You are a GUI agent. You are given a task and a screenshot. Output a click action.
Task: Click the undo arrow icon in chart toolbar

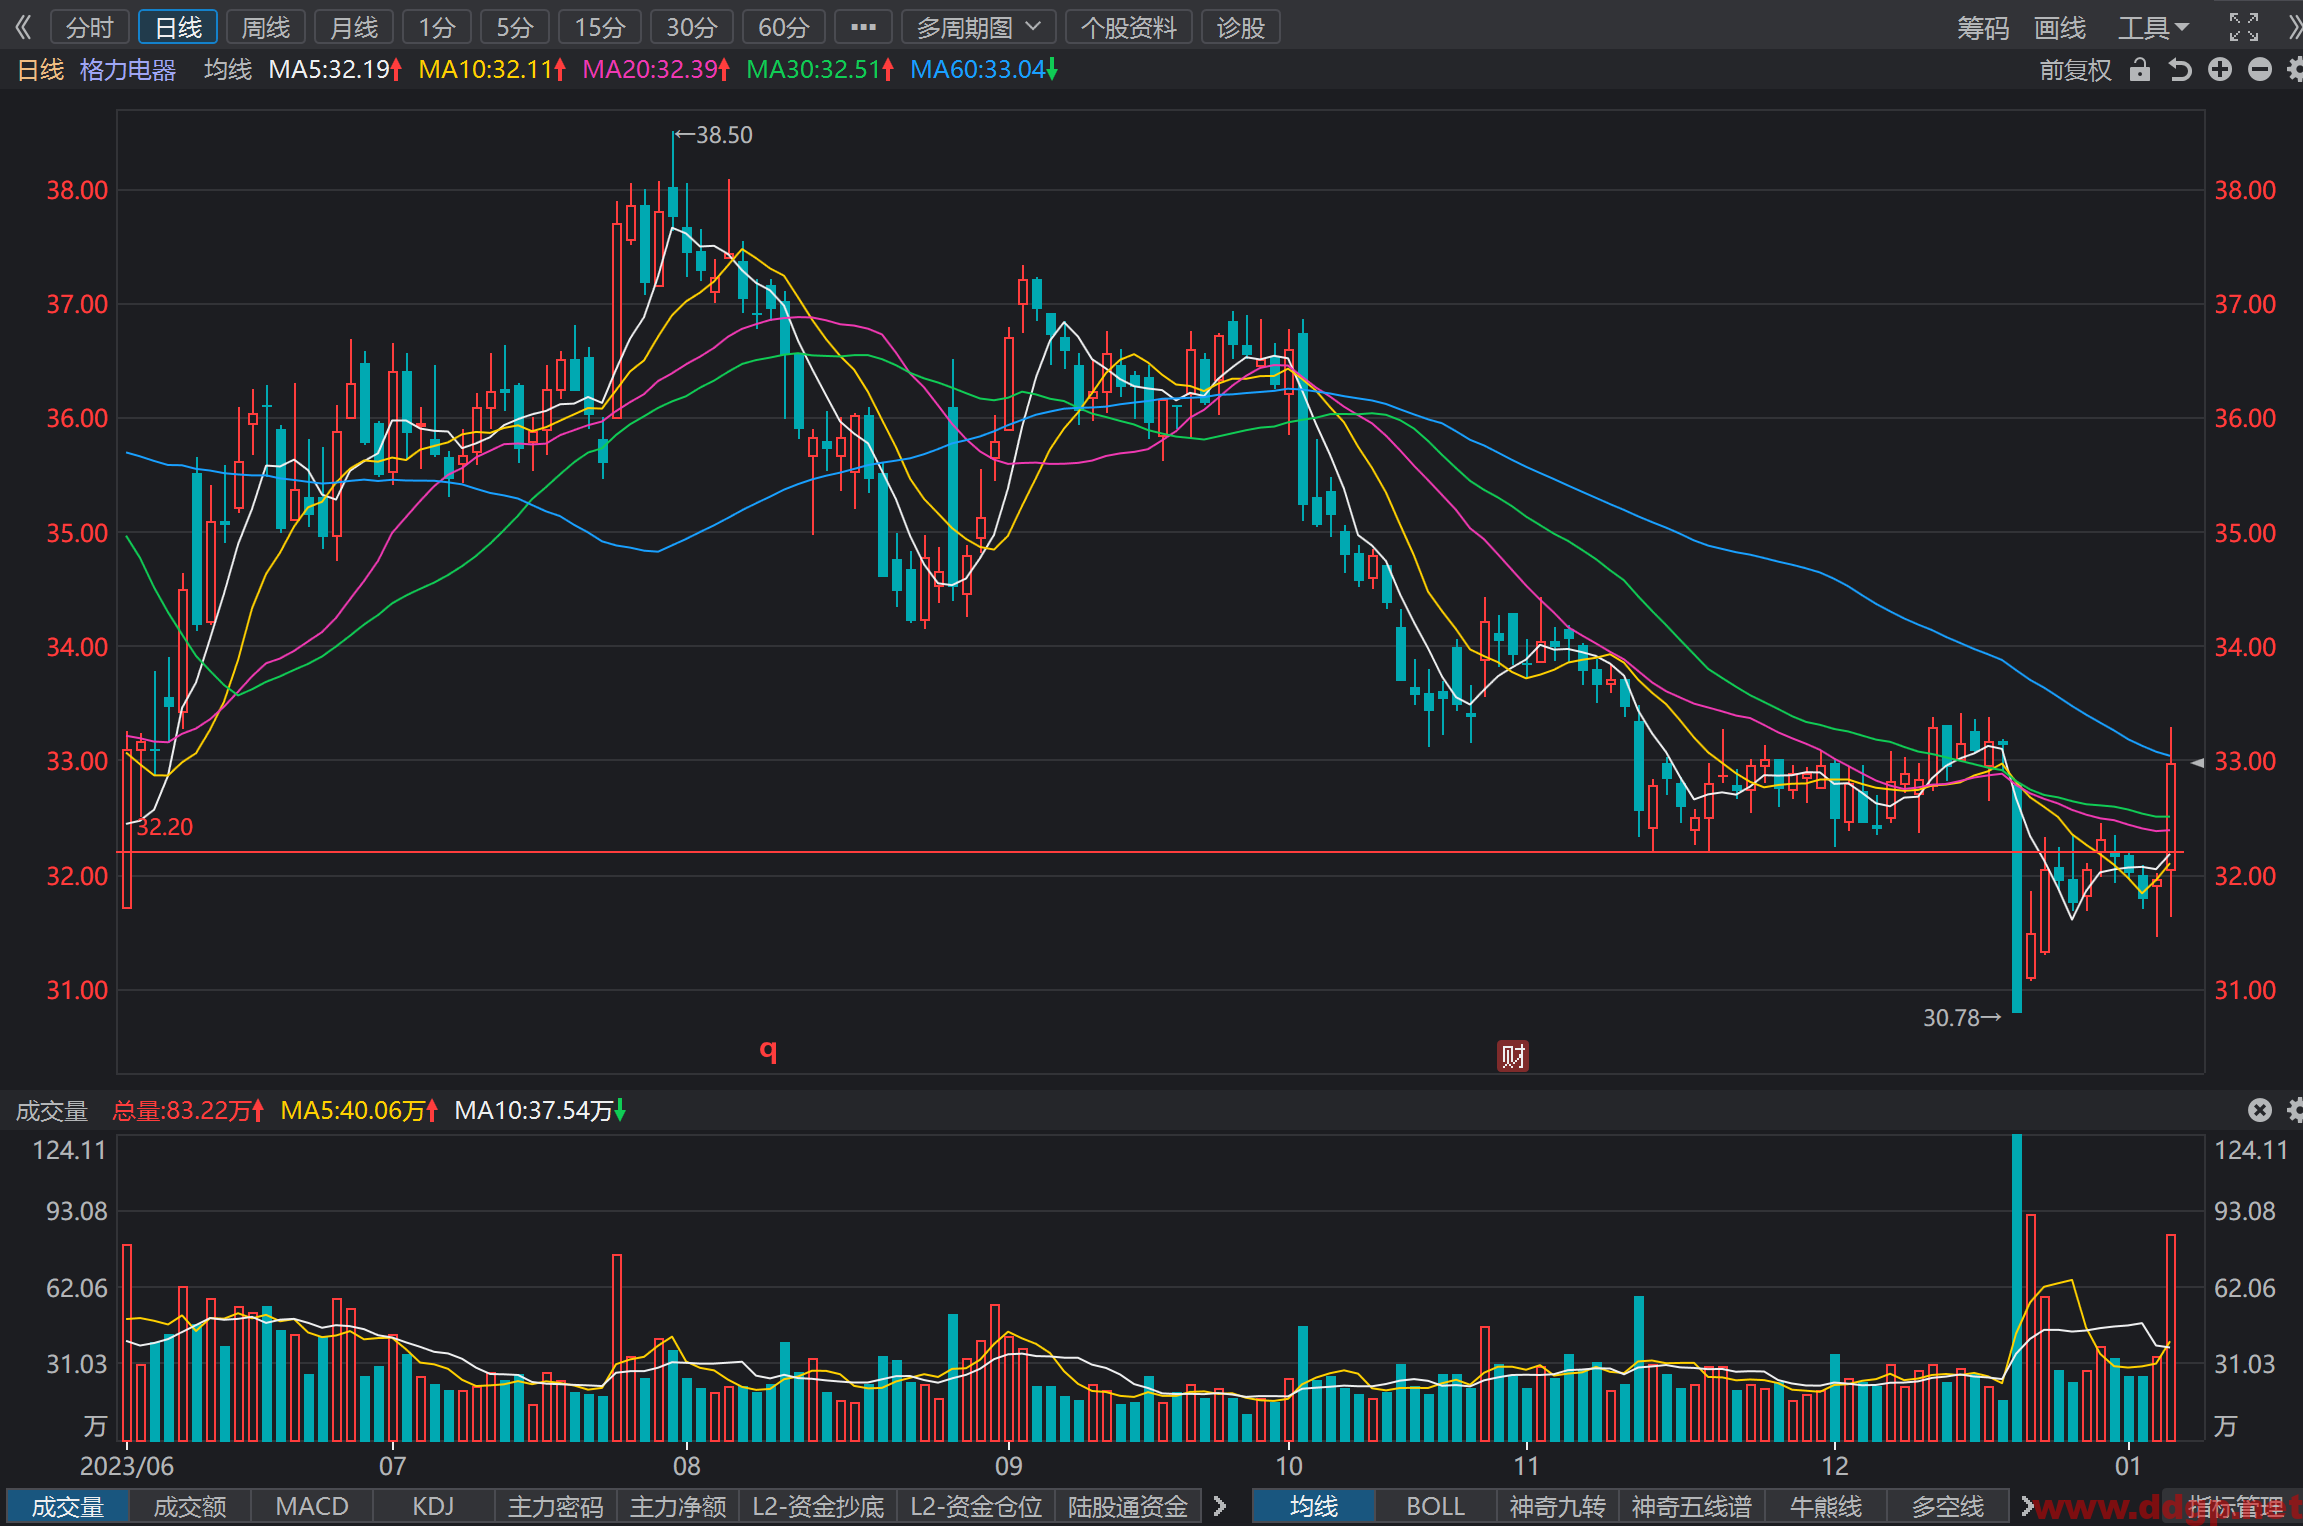[x=2179, y=69]
